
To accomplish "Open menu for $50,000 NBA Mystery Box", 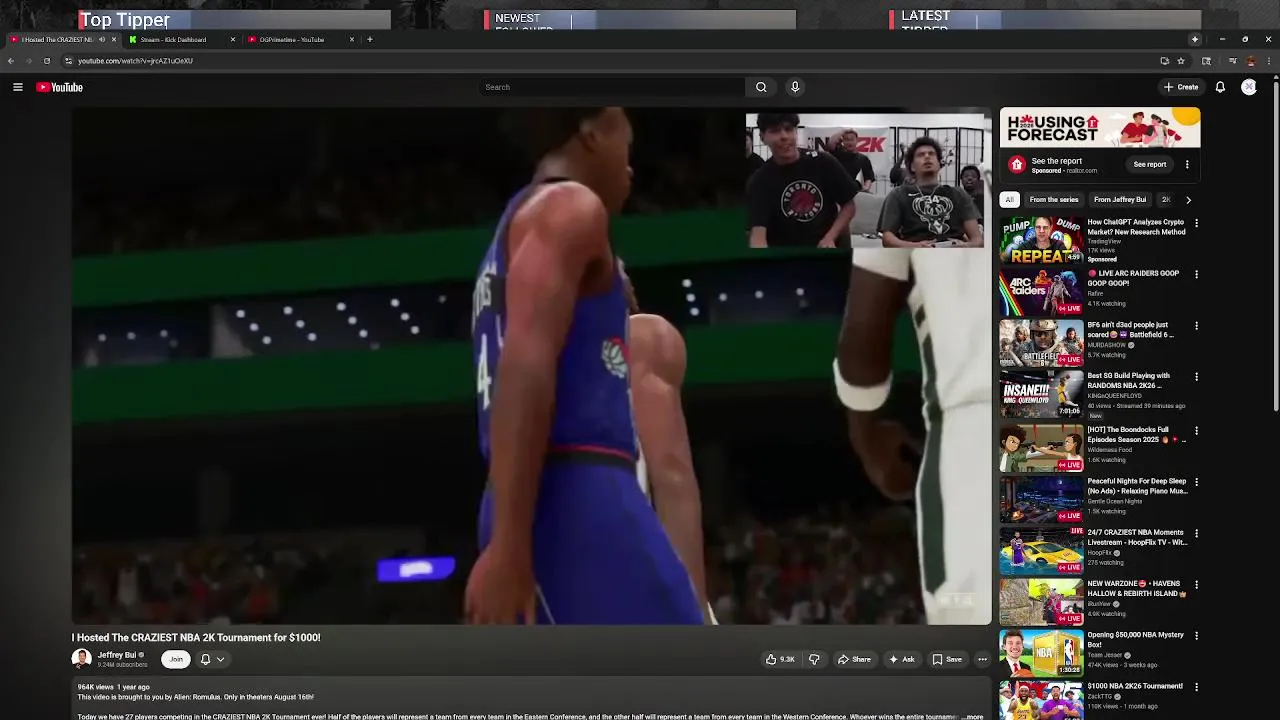I will pos(1196,636).
